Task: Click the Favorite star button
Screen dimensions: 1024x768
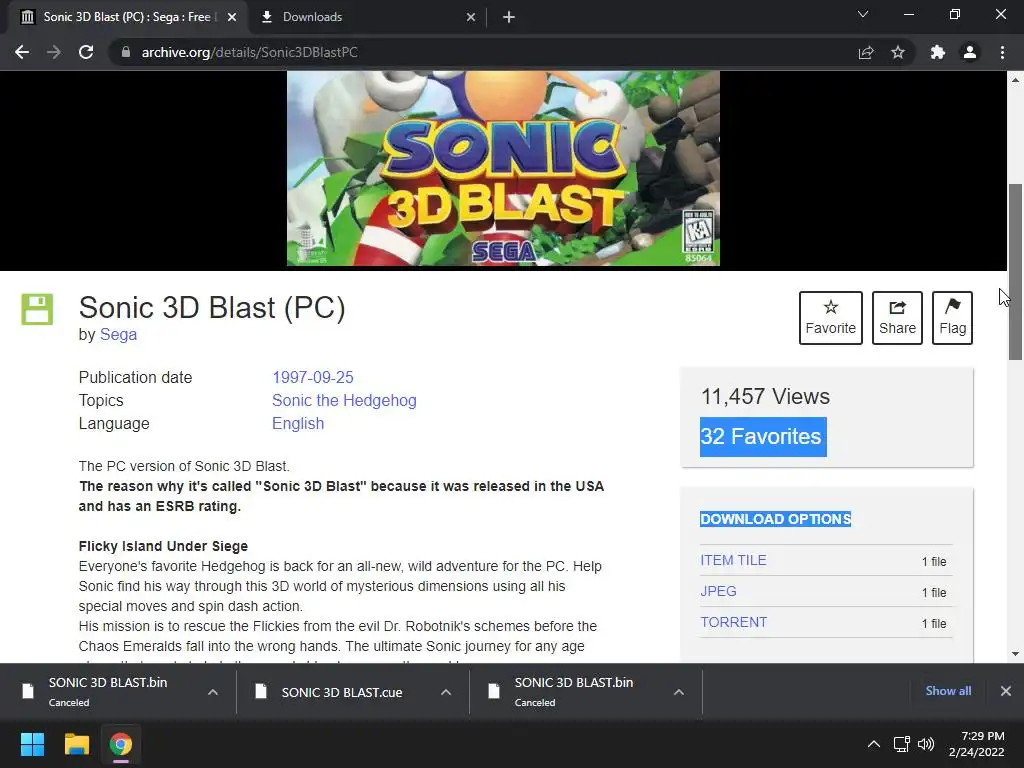Action: [831, 317]
